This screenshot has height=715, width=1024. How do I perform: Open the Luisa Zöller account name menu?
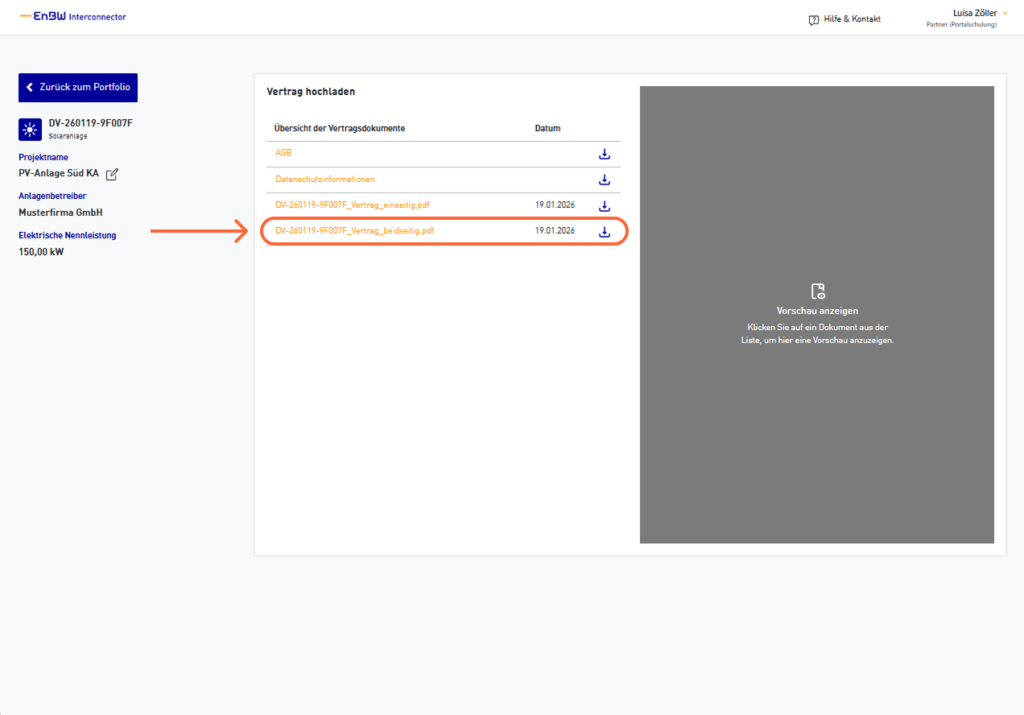click(975, 13)
